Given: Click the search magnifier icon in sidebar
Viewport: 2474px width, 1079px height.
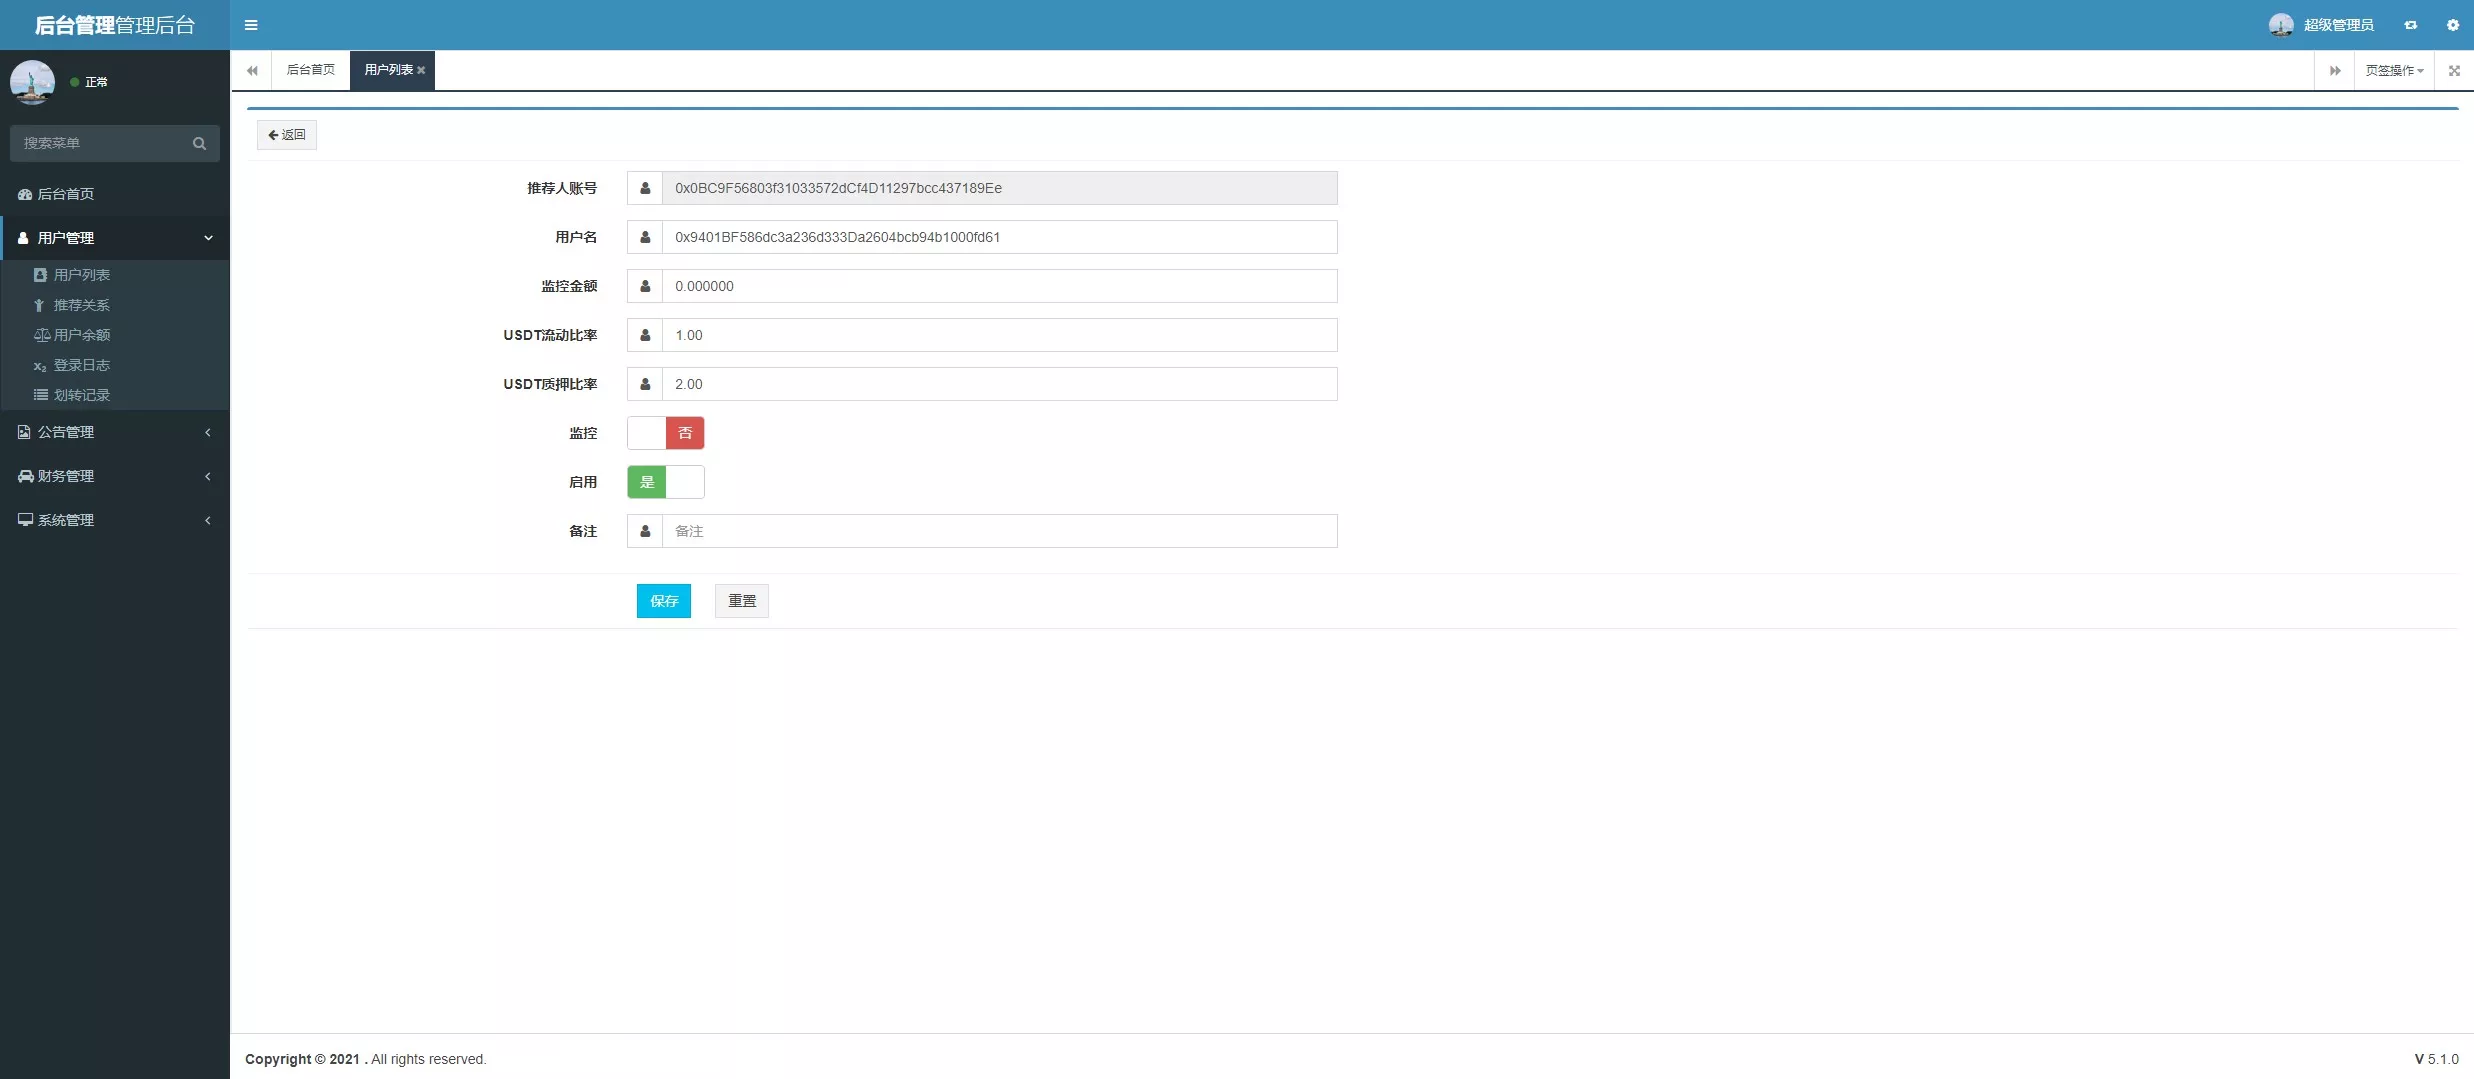Looking at the screenshot, I should pyautogui.click(x=199, y=143).
